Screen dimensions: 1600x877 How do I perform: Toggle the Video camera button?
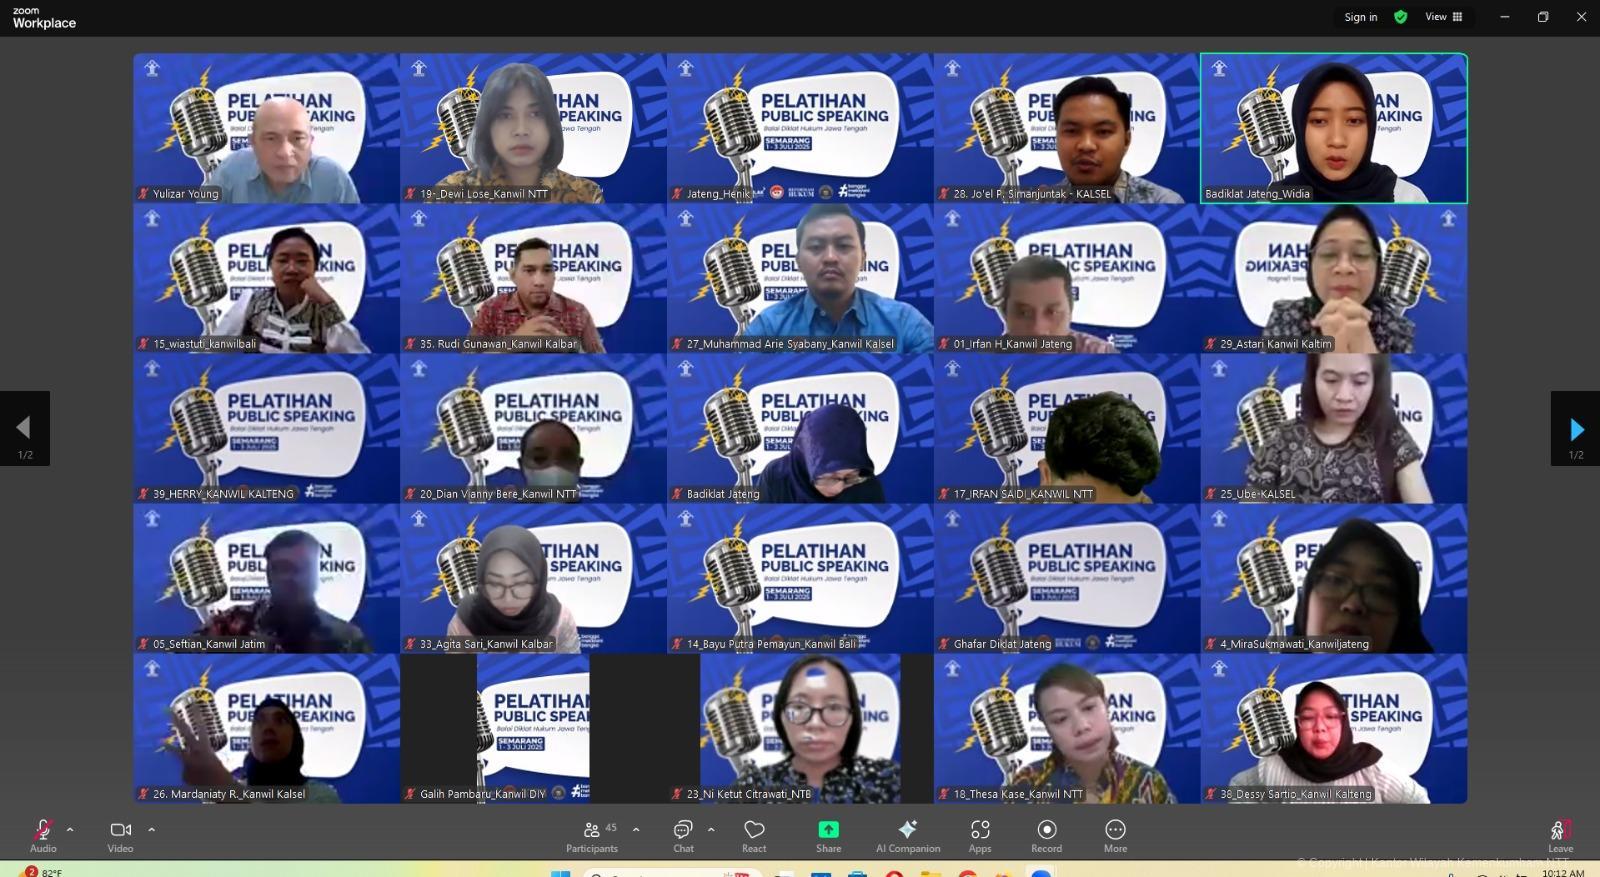point(120,835)
